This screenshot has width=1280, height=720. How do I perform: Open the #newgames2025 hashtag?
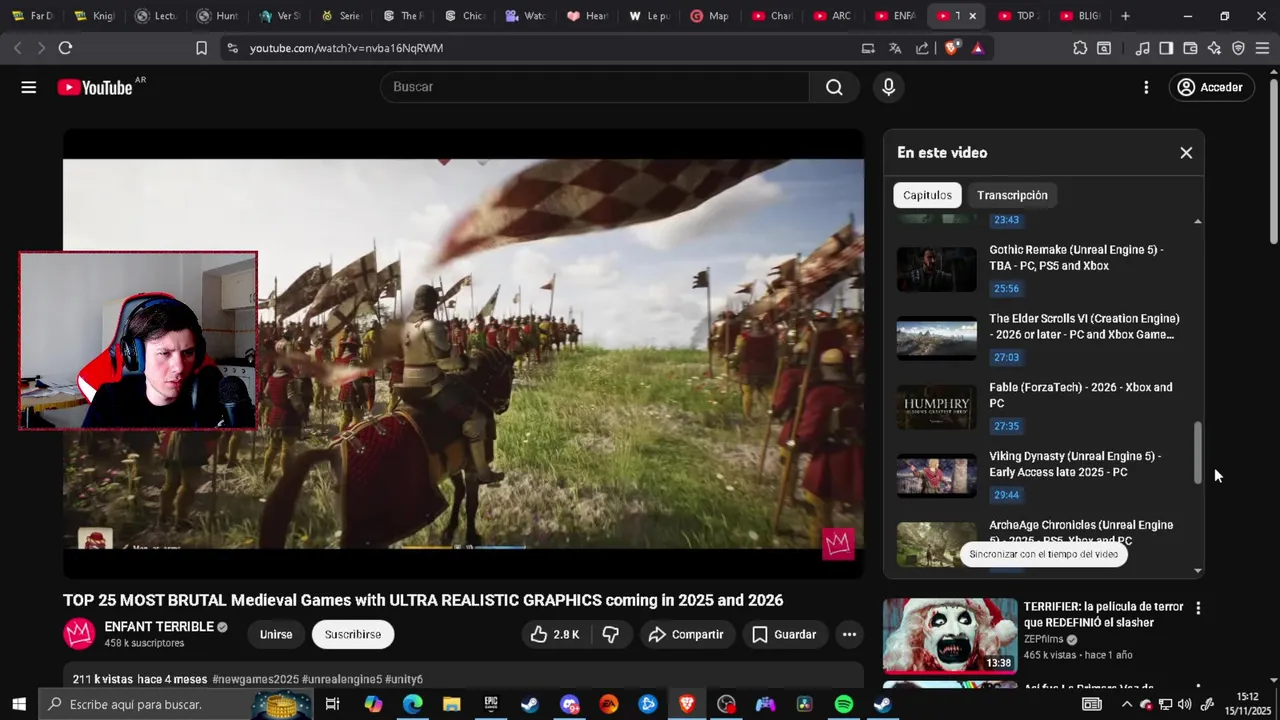[x=255, y=680]
